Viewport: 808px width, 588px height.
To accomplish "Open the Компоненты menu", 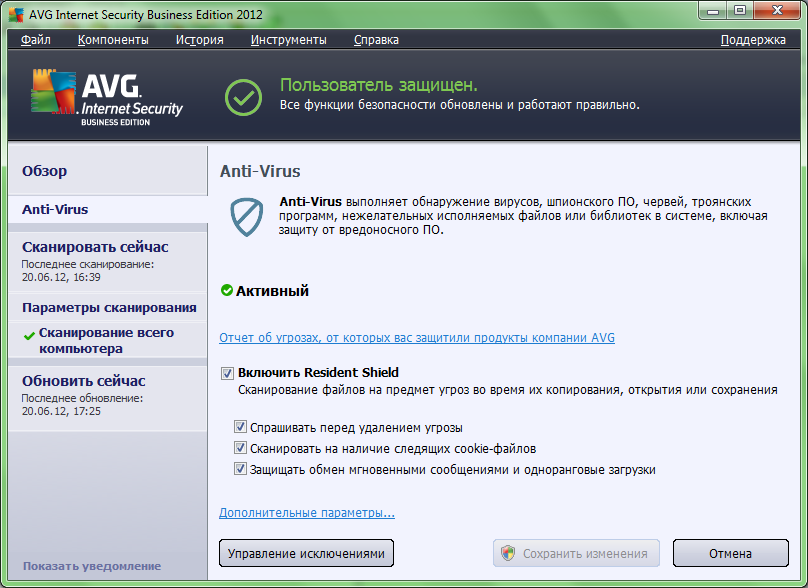I will (x=113, y=40).
